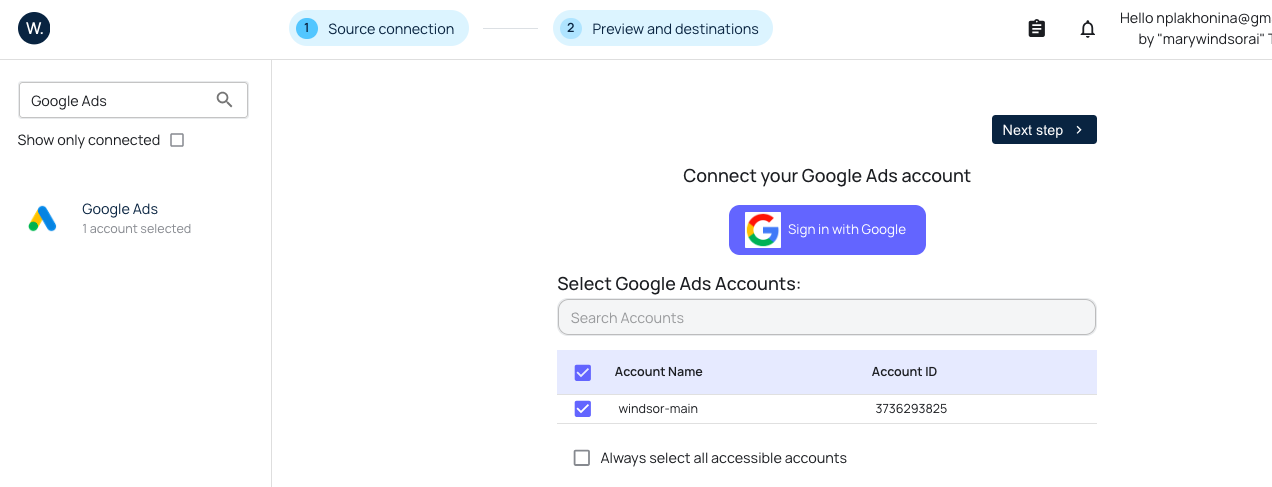Screen dimensions: 1272x487
Task: Click the Hello user greeting text
Action: coord(1195,28)
